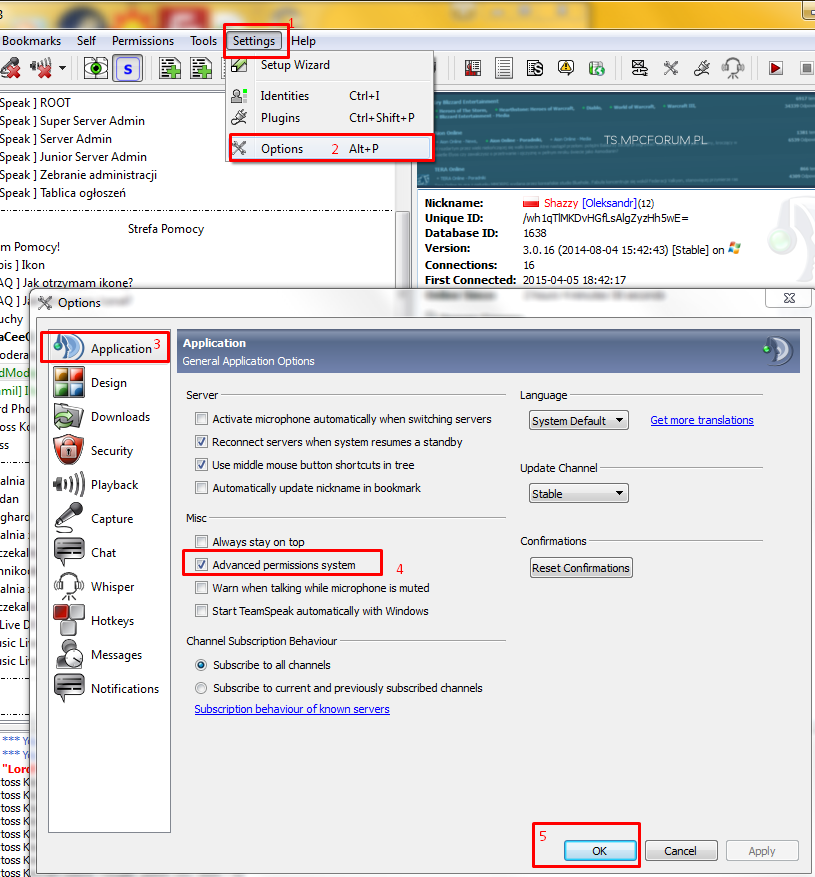
Task: Click the second add-document green plus icon
Action: pyautogui.click(x=201, y=68)
